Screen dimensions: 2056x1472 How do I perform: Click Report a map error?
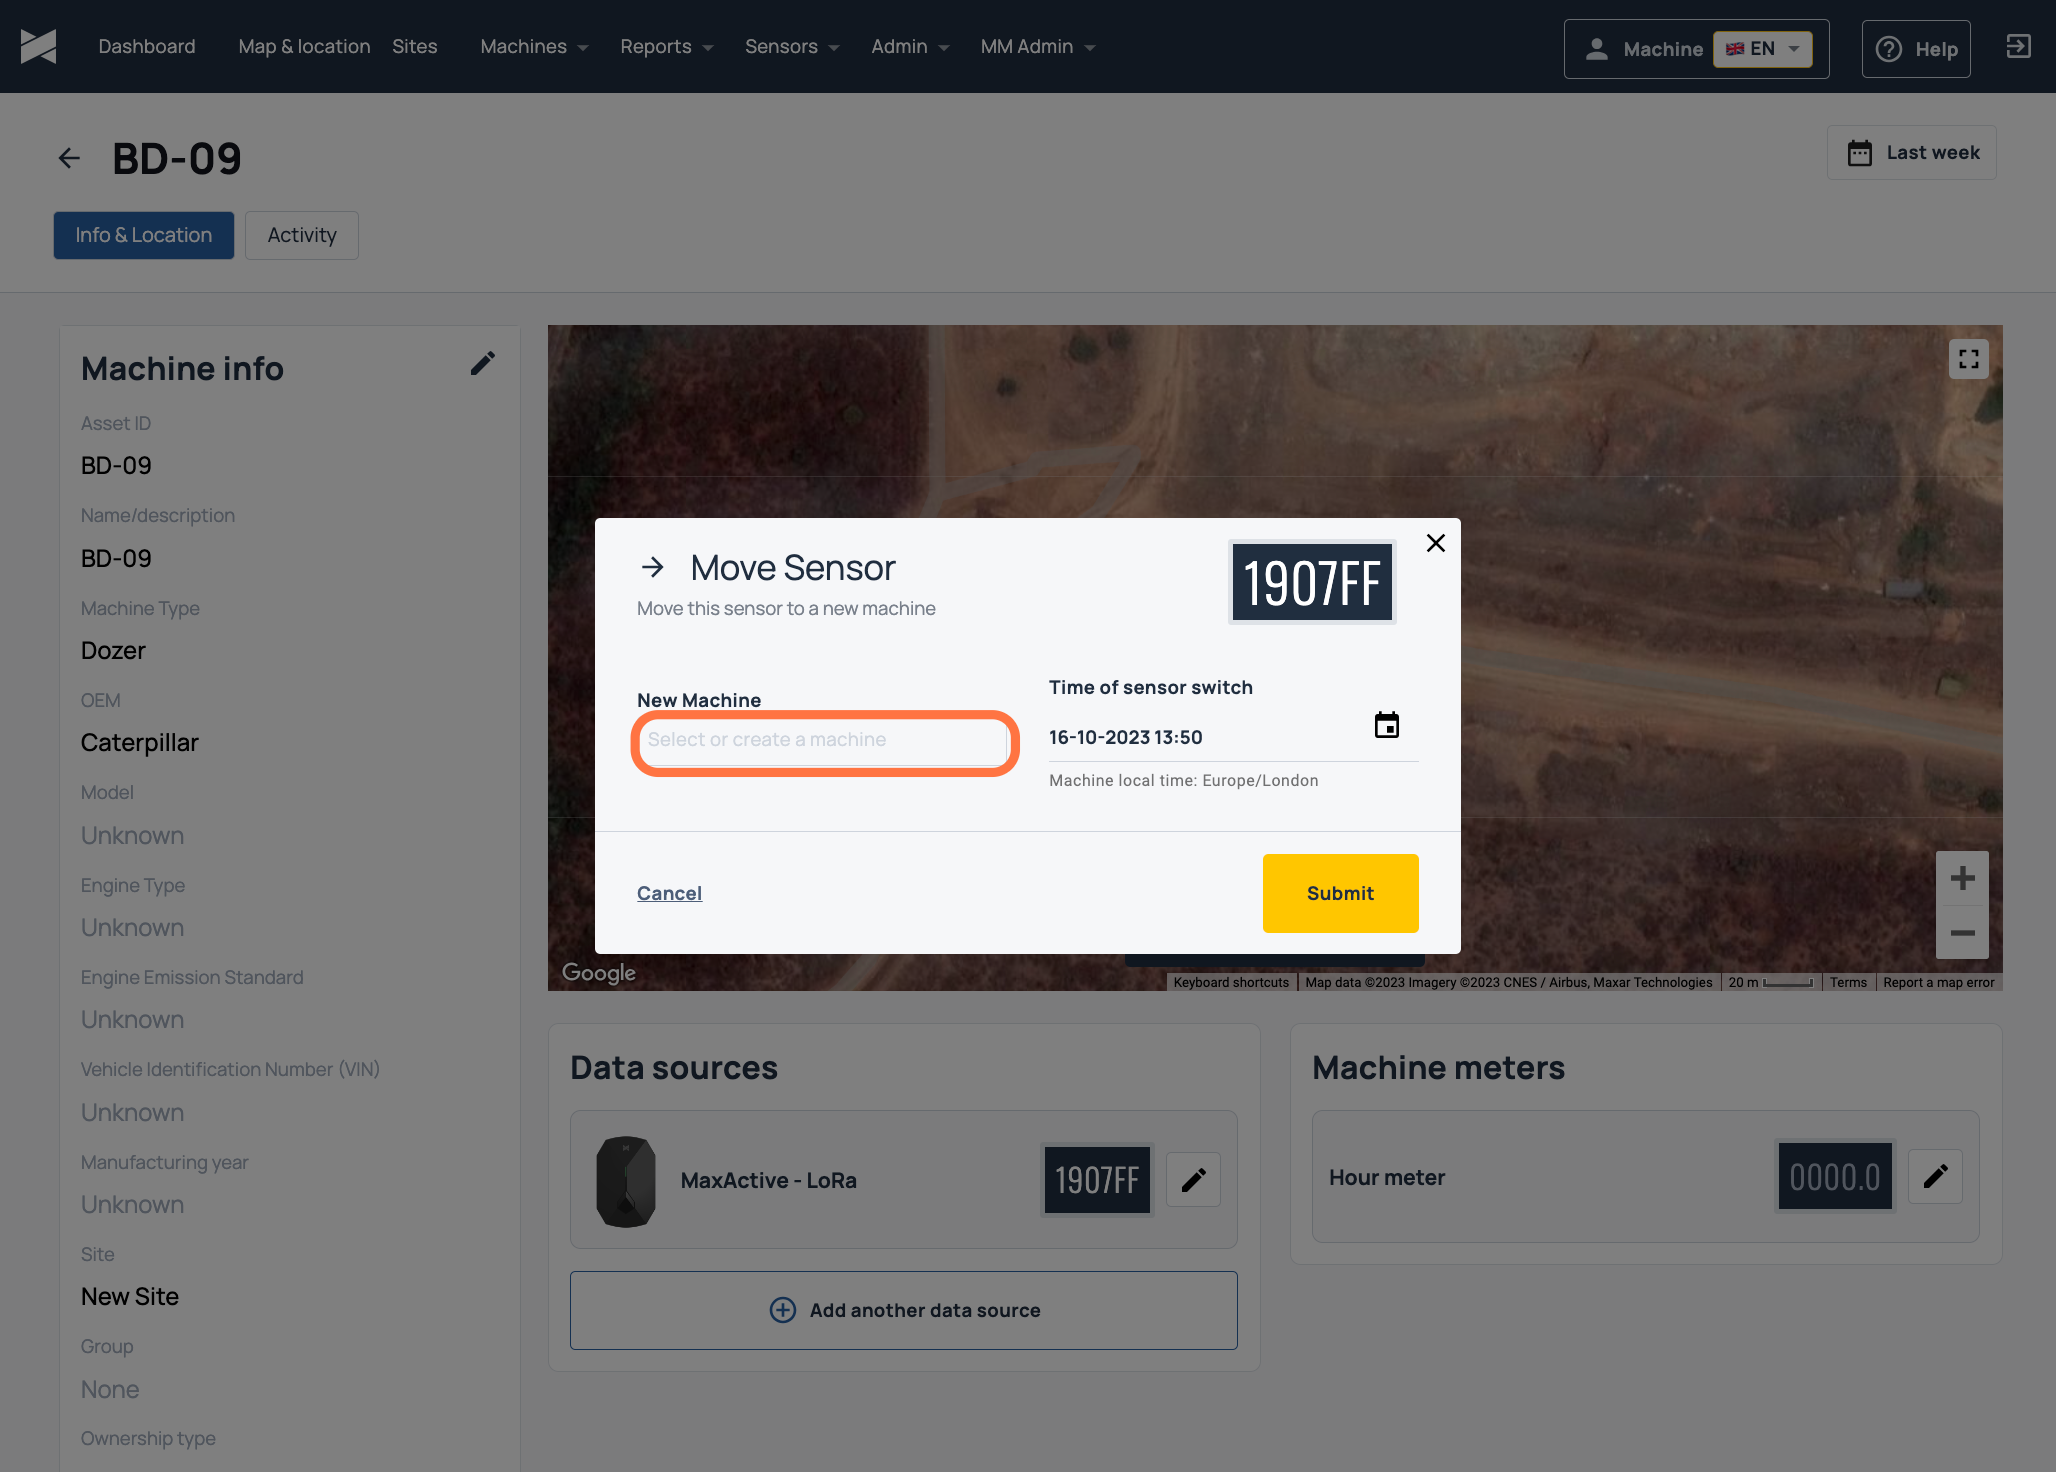1938,982
